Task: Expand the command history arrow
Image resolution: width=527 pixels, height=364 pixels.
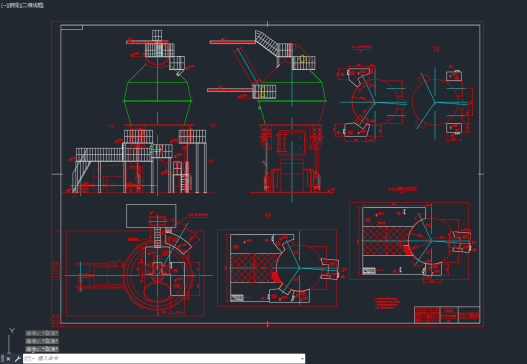Action: click(x=301, y=359)
